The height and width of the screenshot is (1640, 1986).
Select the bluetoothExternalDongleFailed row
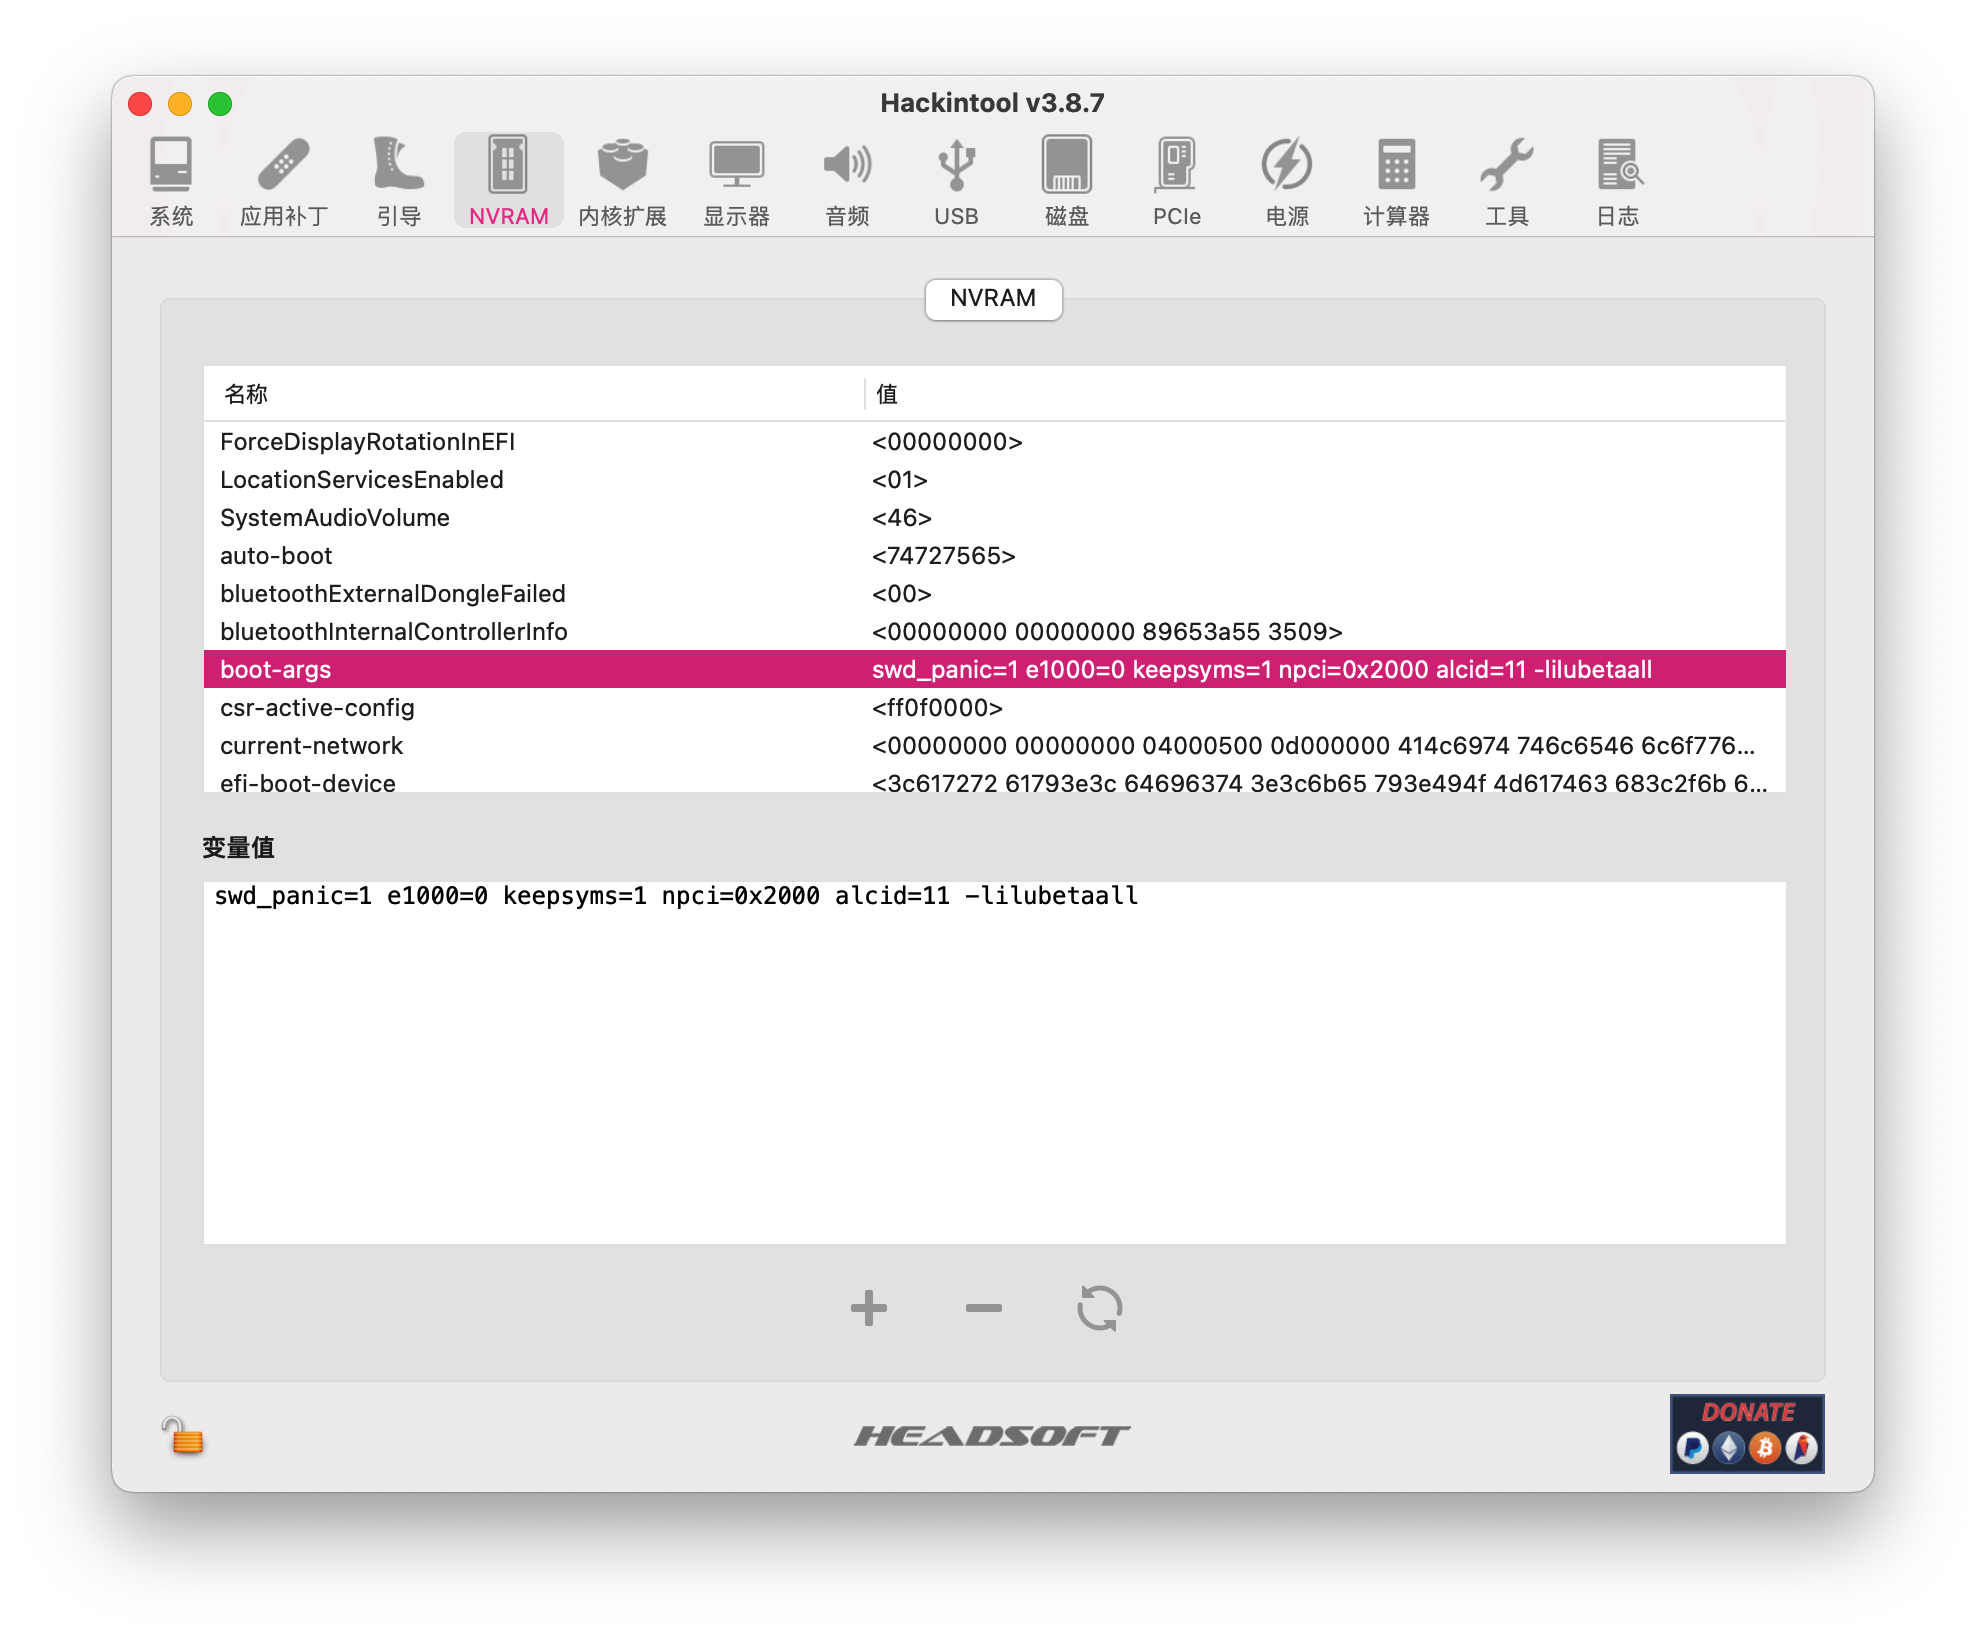coord(995,594)
